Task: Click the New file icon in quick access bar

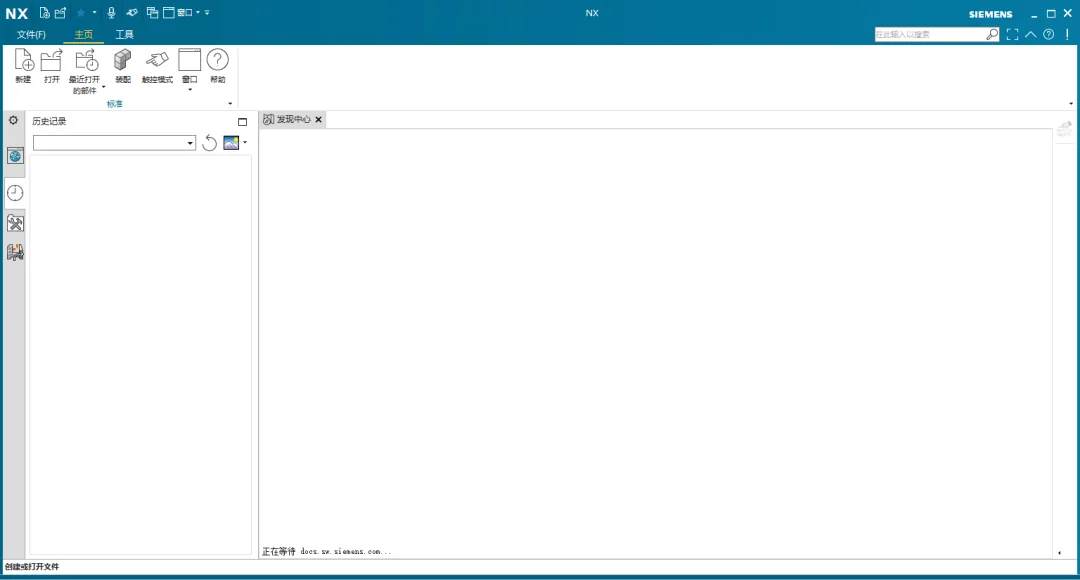Action: click(x=45, y=12)
